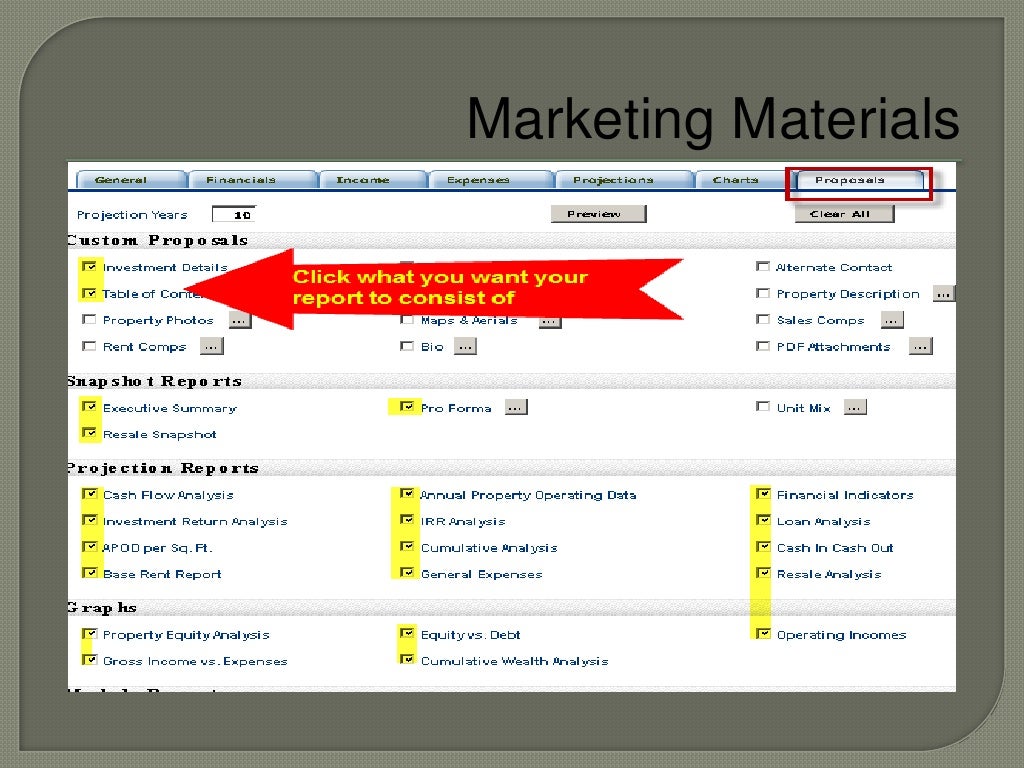Toggle the Financial Indicators checkbox
The height and width of the screenshot is (768, 1024).
763,494
